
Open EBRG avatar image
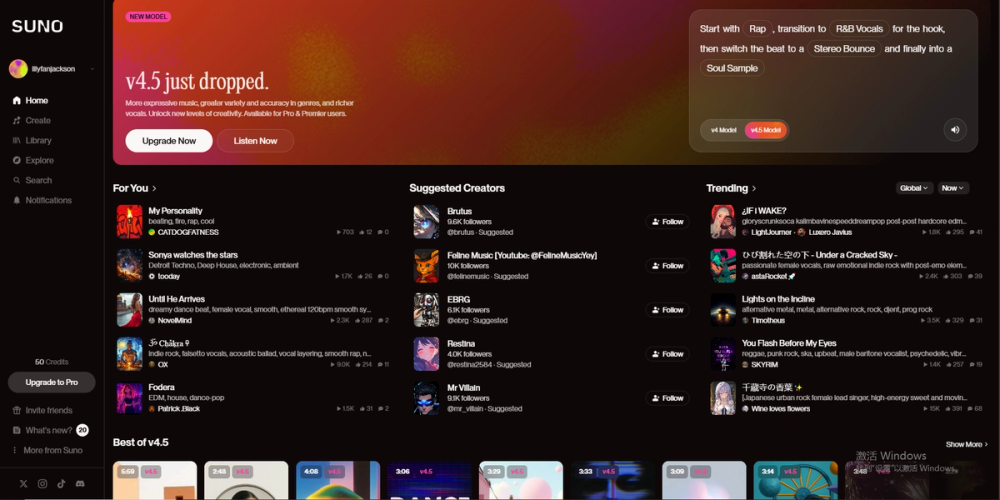pos(426,309)
